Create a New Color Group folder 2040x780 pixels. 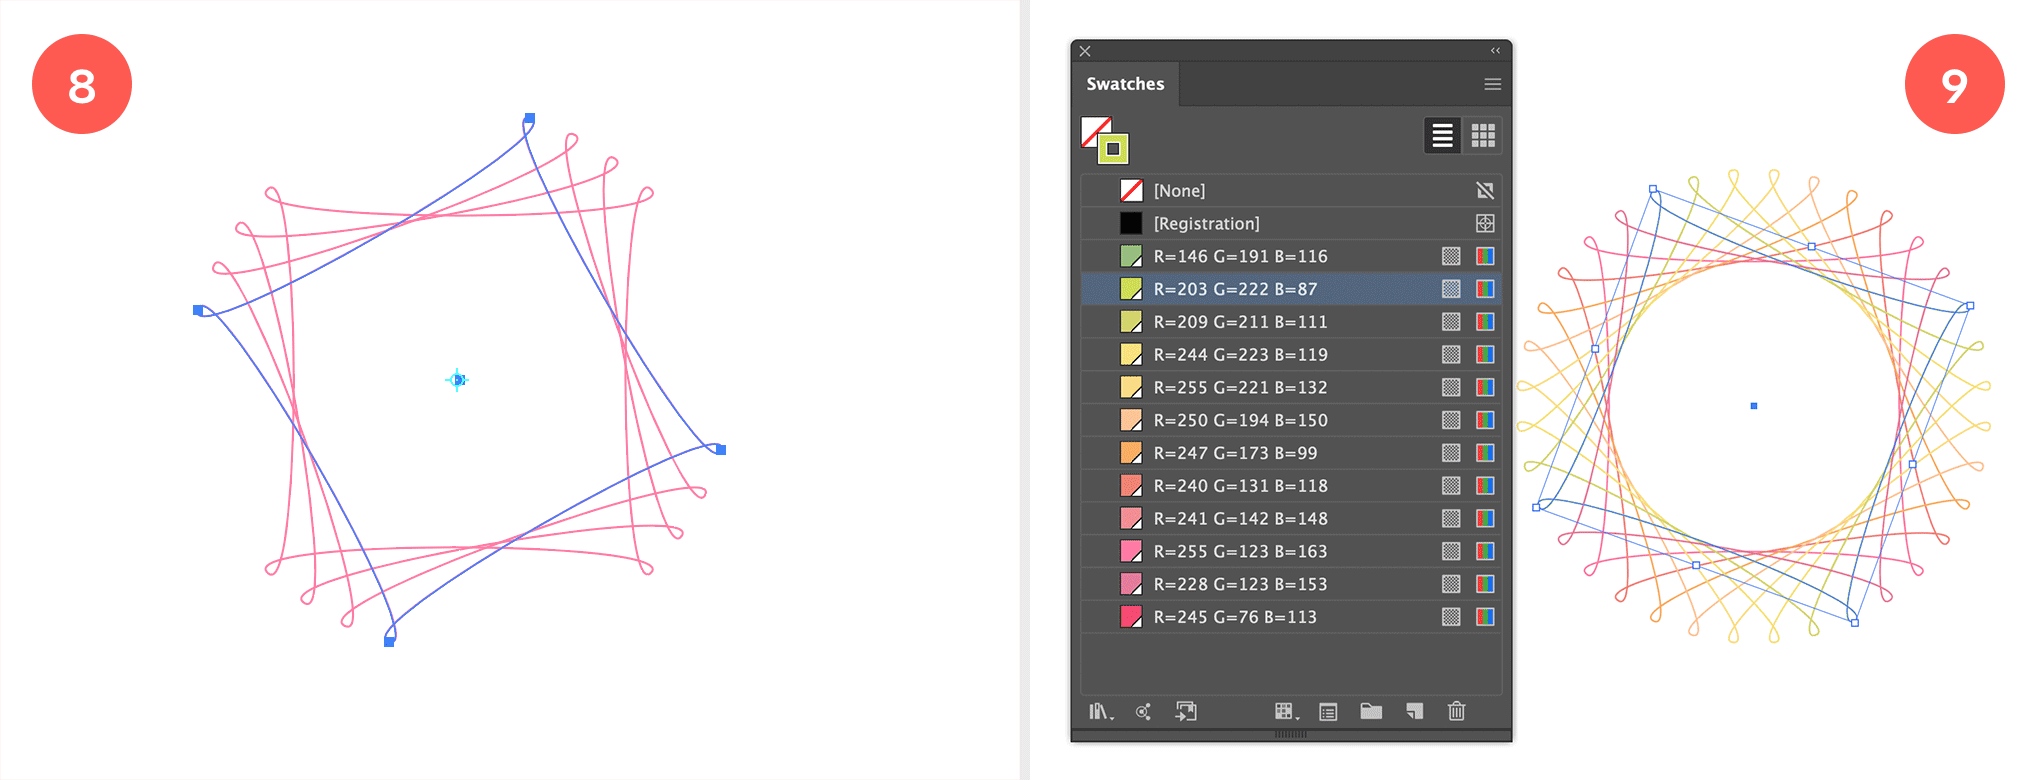(1371, 711)
